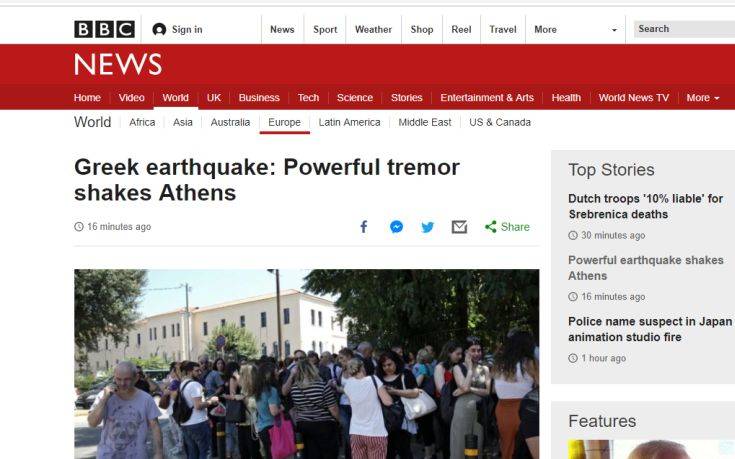Open Tech section in news bar
Viewport: 735px width, 459px height.
coord(308,98)
